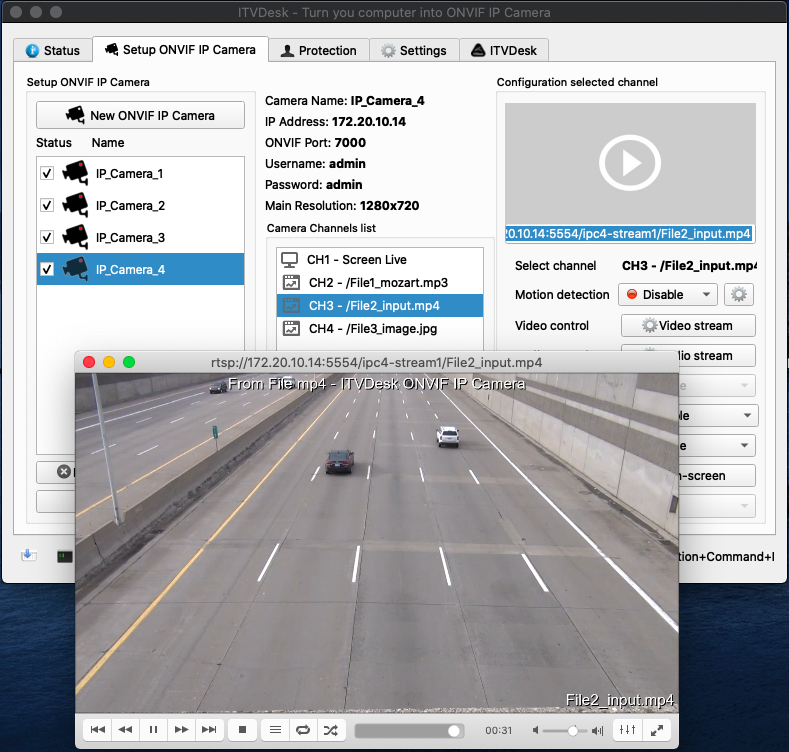Select channel CH1 - Screen Live

pyautogui.click(x=380, y=260)
